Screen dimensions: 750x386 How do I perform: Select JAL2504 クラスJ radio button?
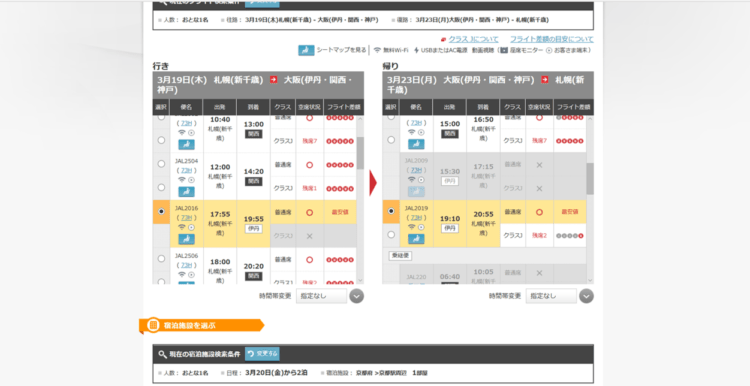coord(161,187)
